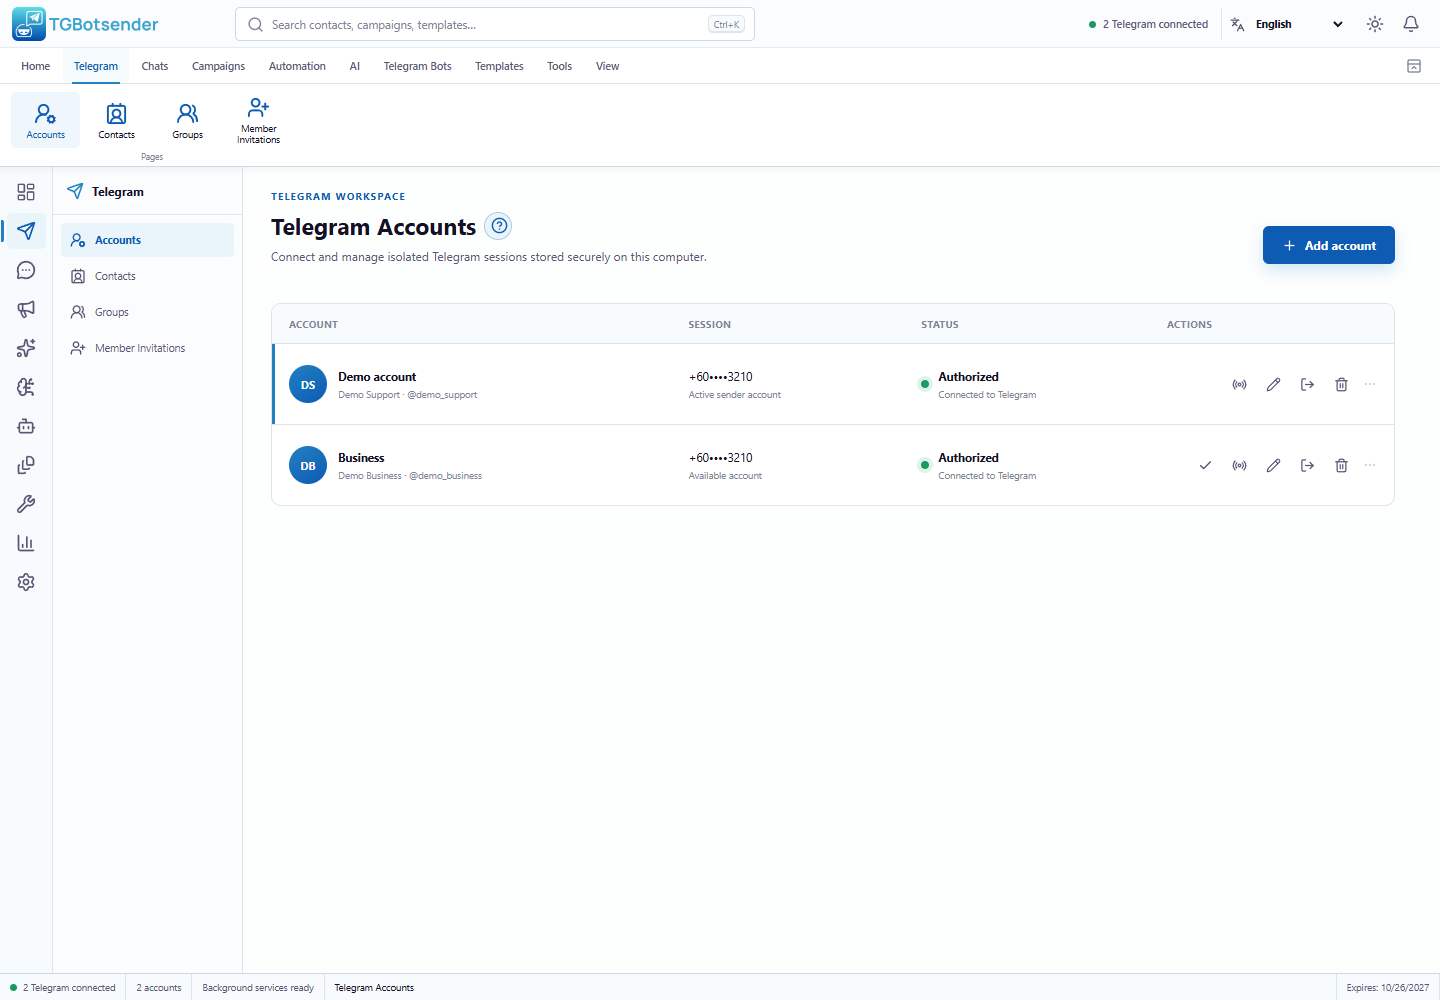This screenshot has height=1000, width=1440.
Task: Open the Groups ribbon page icon
Action: 188,120
